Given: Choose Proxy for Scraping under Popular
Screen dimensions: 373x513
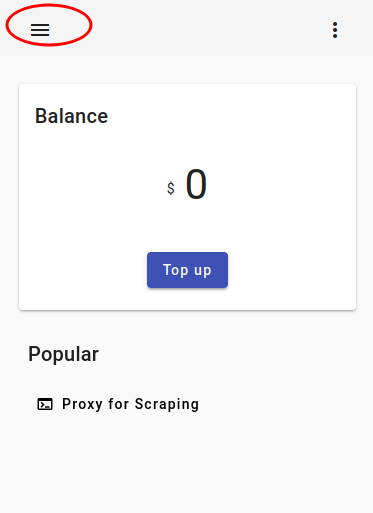Looking at the screenshot, I should (130, 404).
